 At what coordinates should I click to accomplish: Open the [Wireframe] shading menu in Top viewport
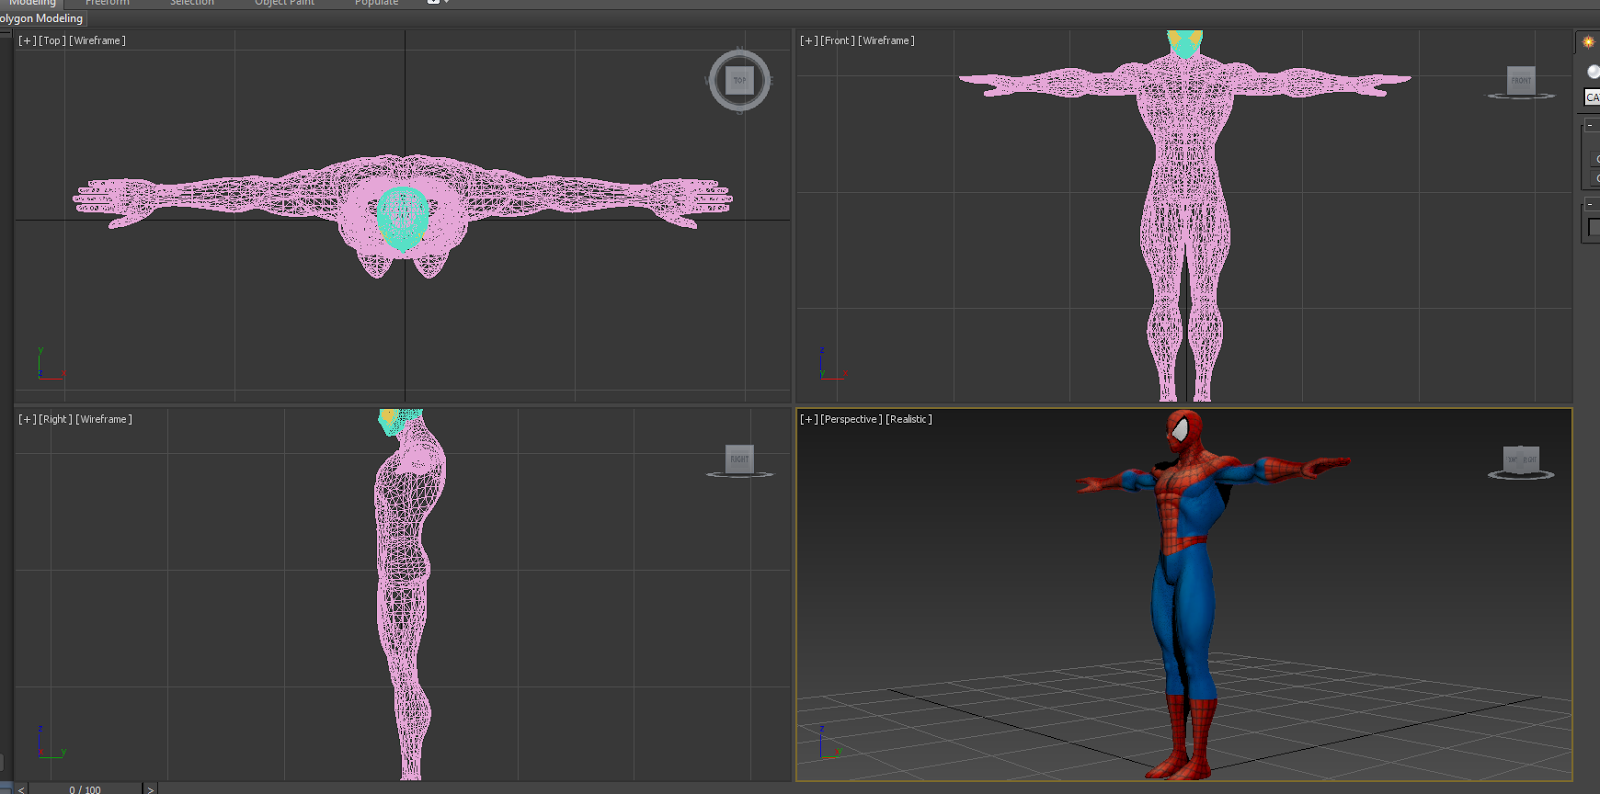coord(97,41)
